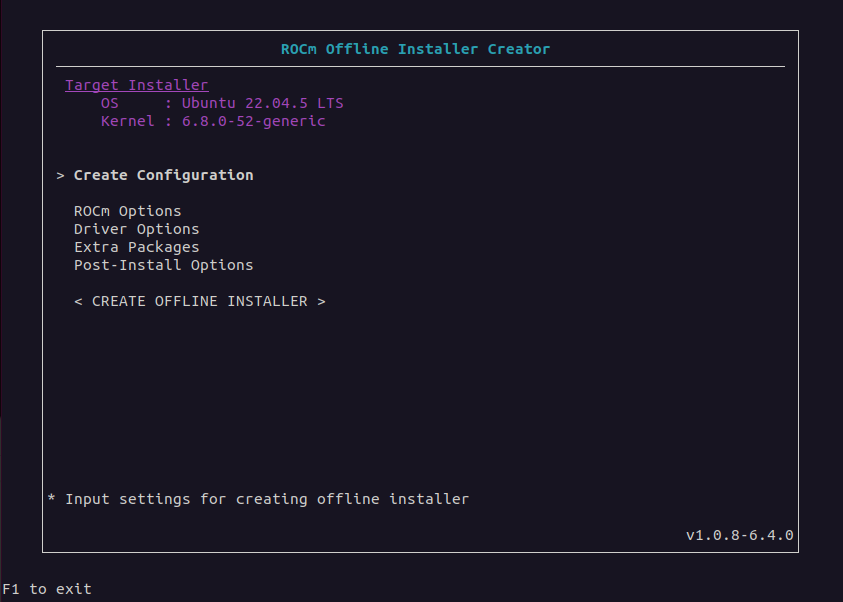This screenshot has height=602, width=843.
Task: Open Driver Options
Action: pyautogui.click(x=136, y=229)
